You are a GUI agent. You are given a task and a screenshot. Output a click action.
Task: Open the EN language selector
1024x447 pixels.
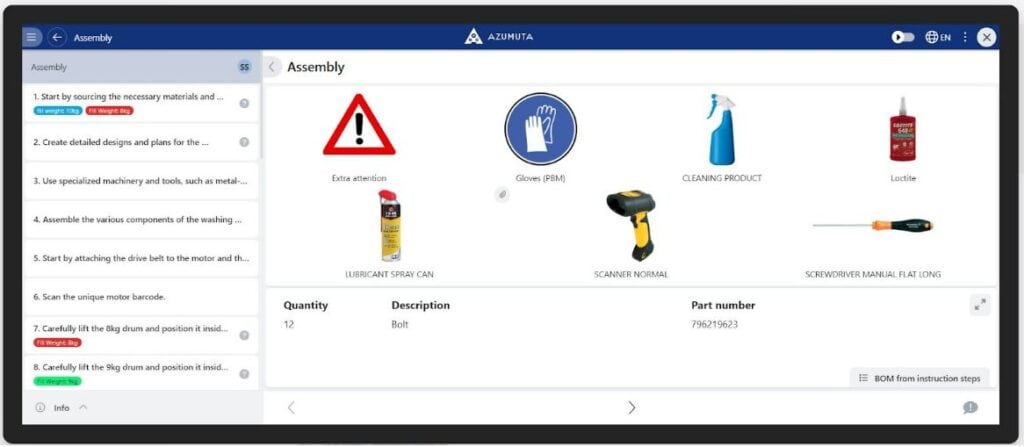pyautogui.click(x=938, y=37)
